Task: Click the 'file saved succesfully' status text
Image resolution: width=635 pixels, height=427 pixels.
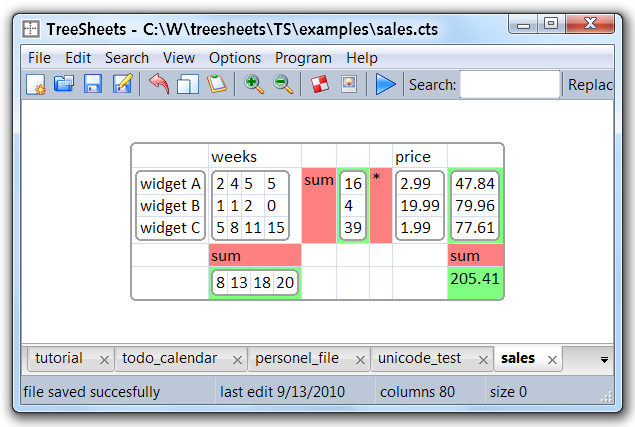Action: click(x=92, y=392)
